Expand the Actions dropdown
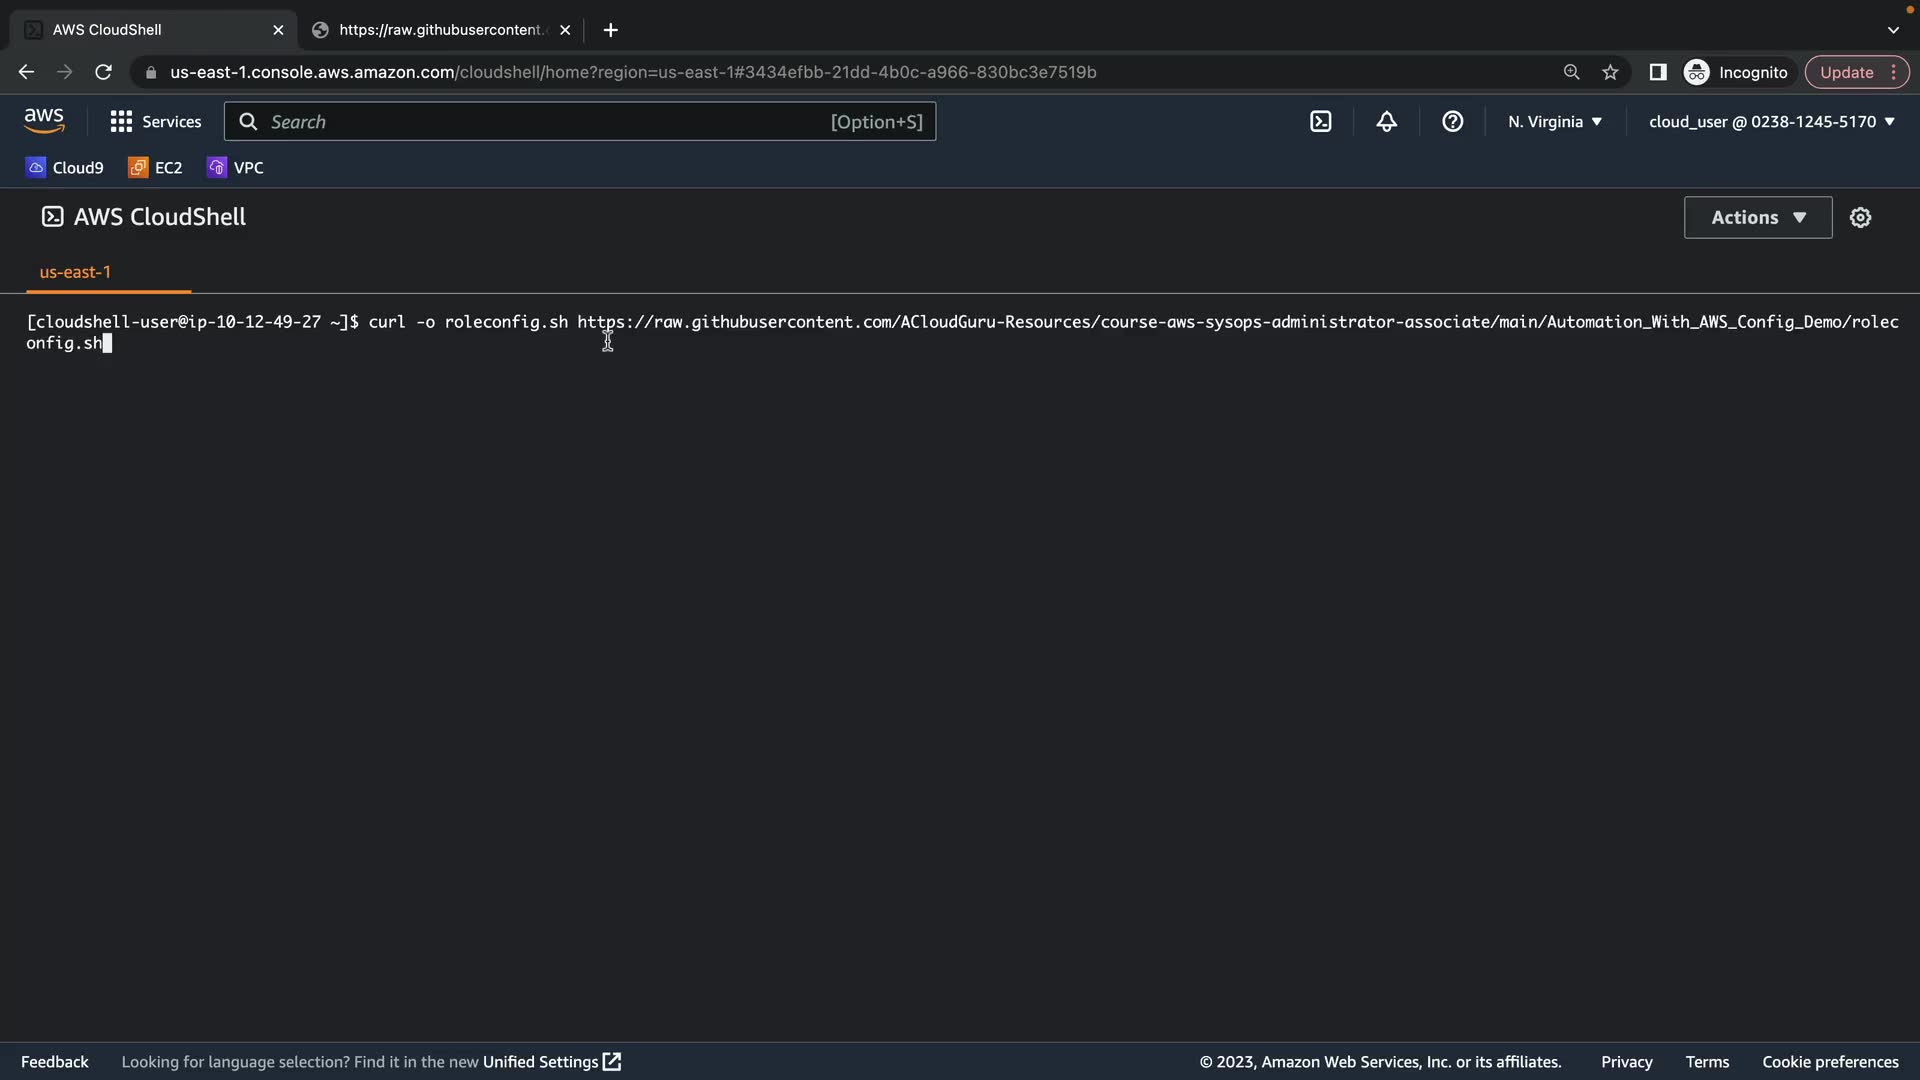 [1757, 218]
